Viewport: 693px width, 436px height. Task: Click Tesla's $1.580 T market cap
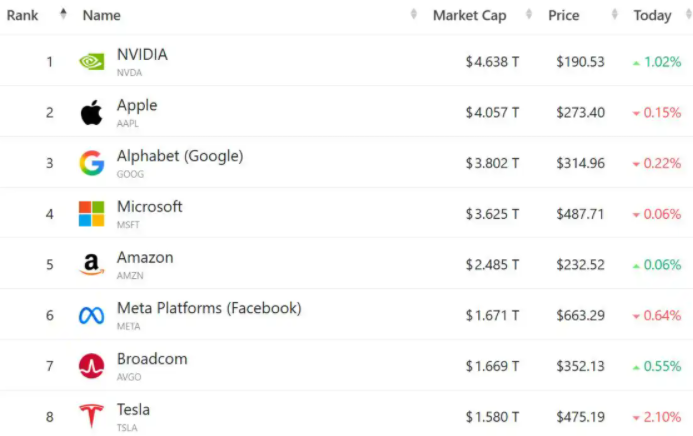[492, 417]
